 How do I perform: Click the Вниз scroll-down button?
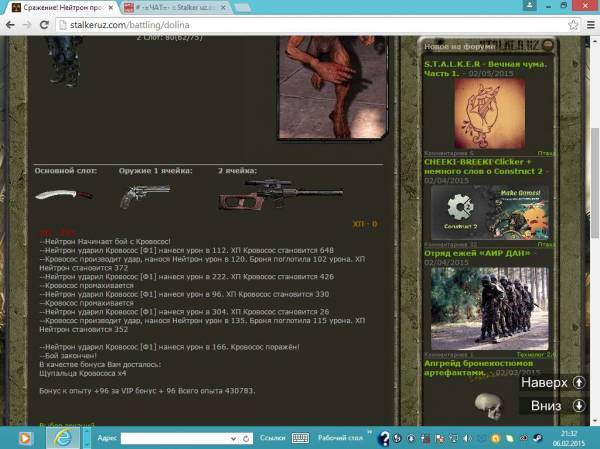[553, 405]
